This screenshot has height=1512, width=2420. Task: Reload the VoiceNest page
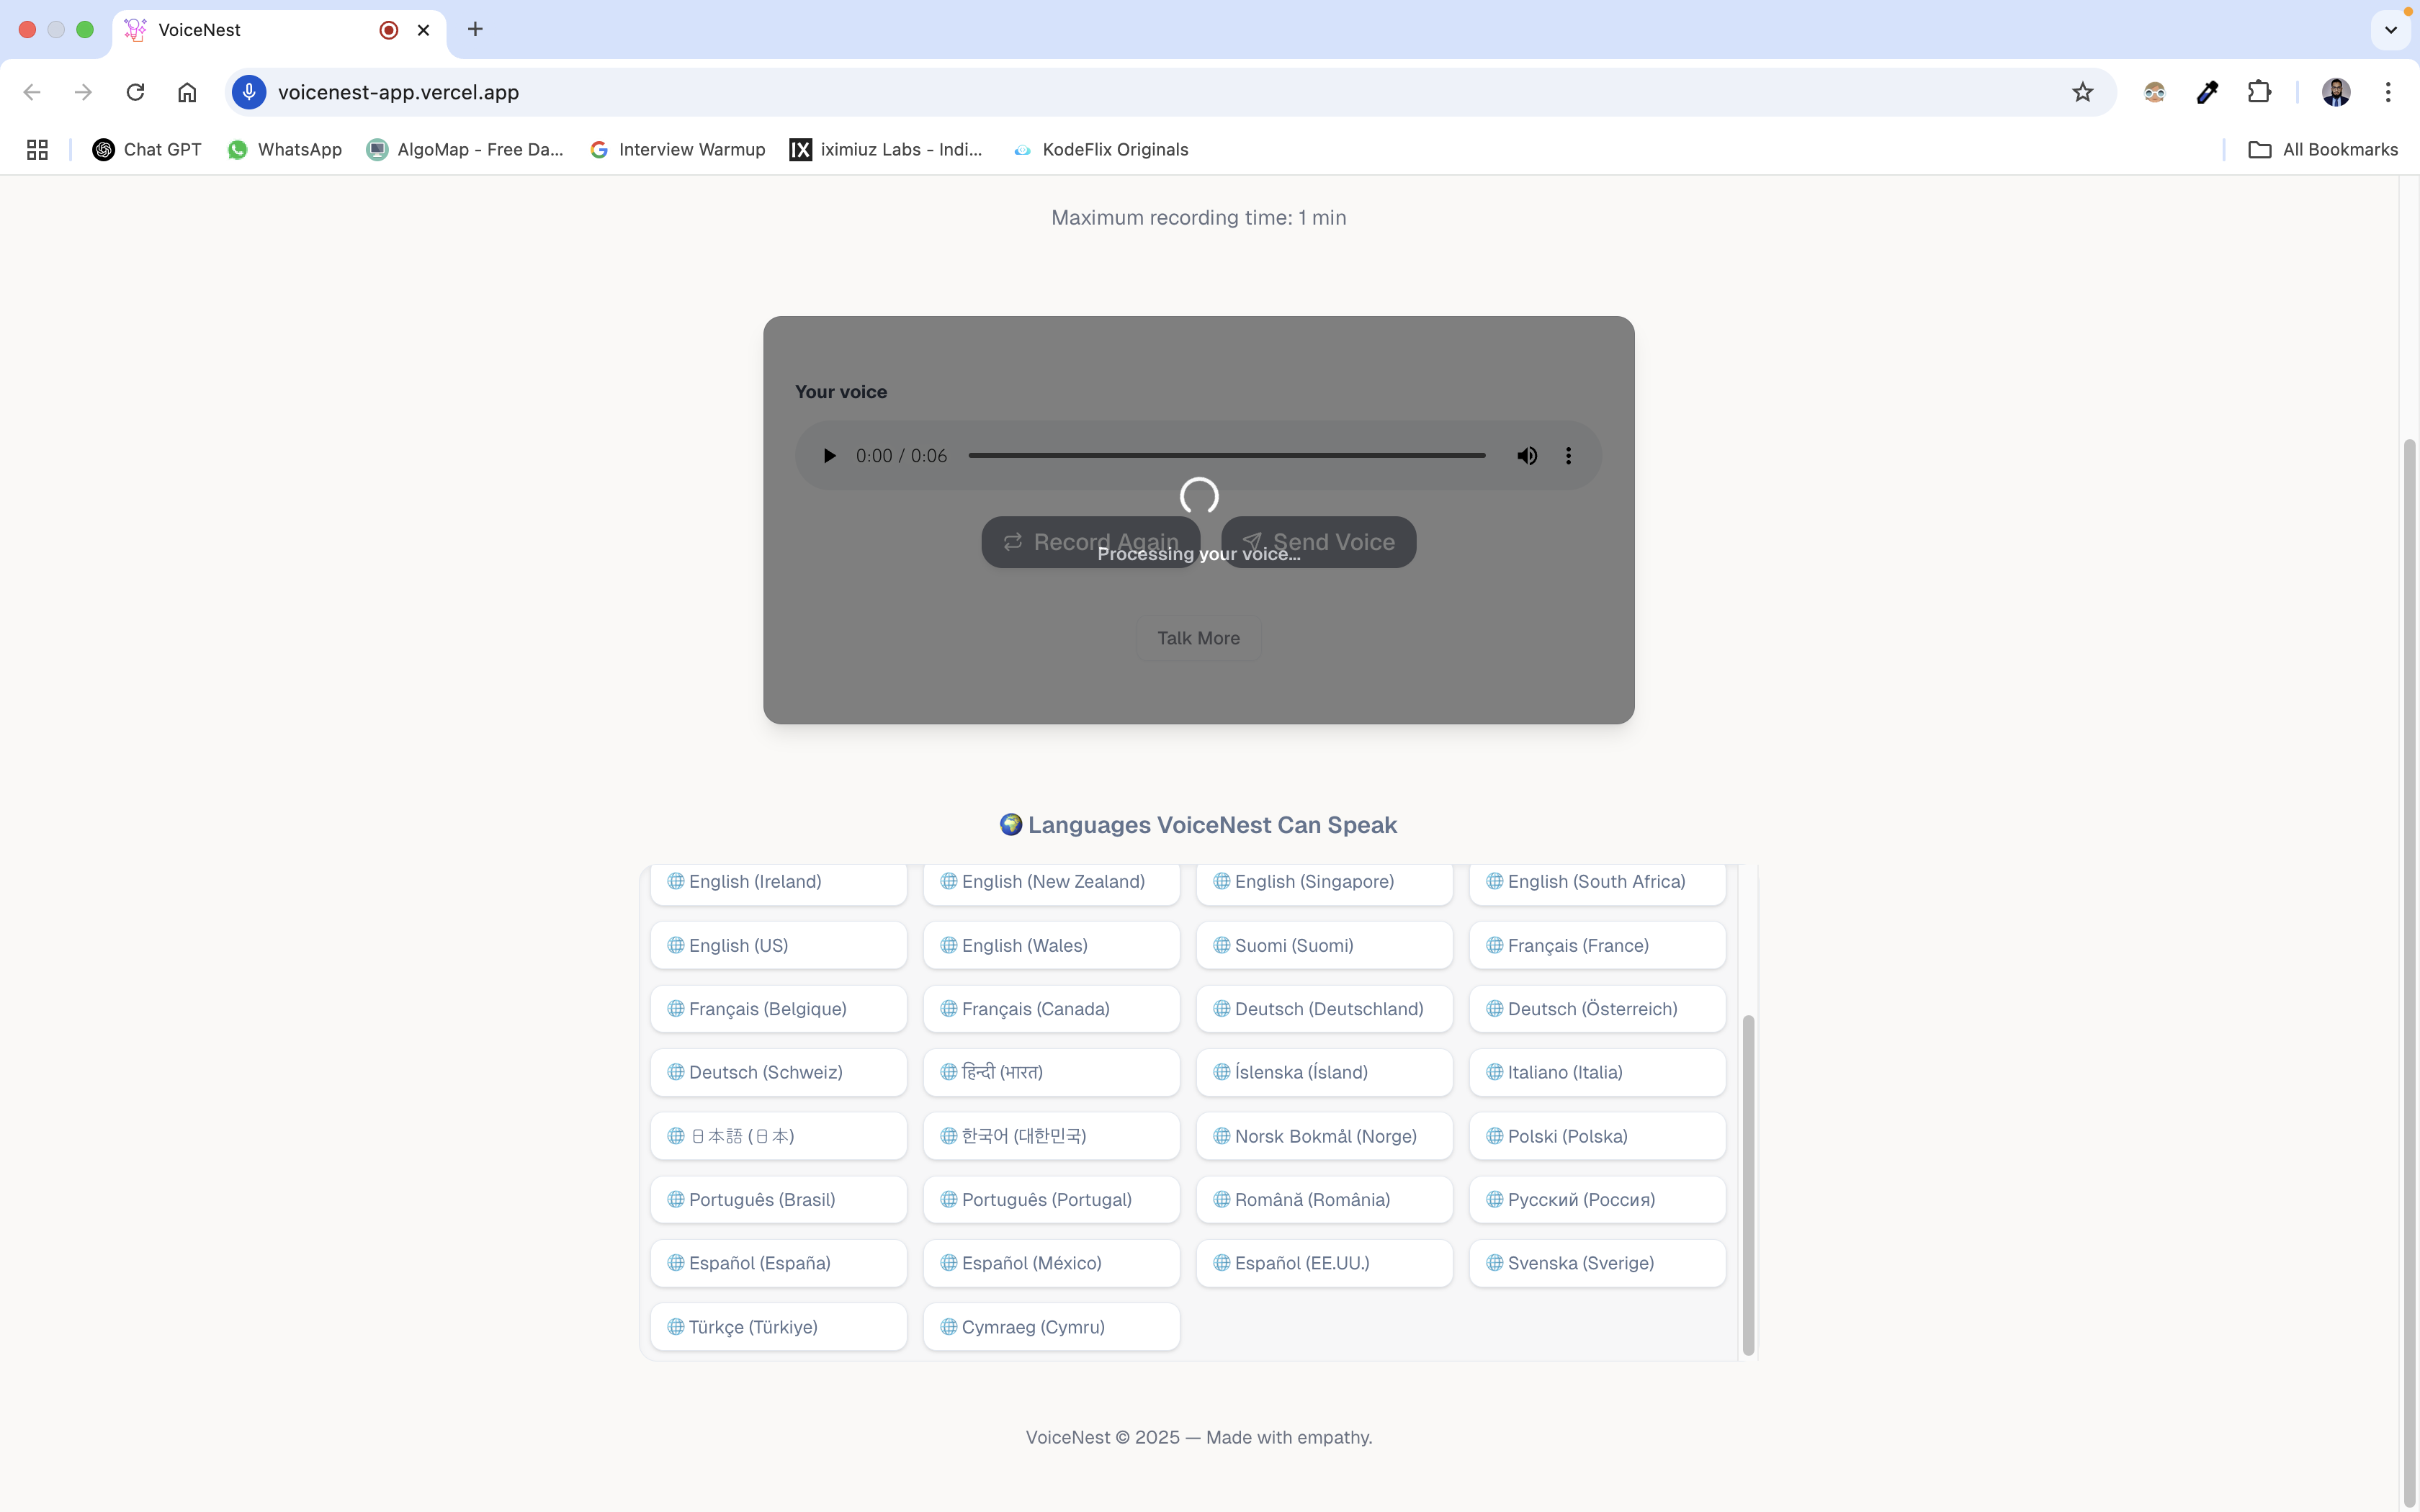tap(135, 92)
